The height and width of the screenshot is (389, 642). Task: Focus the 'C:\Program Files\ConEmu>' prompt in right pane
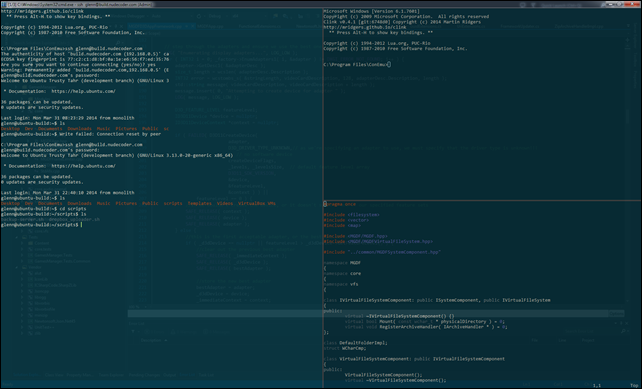(357, 65)
